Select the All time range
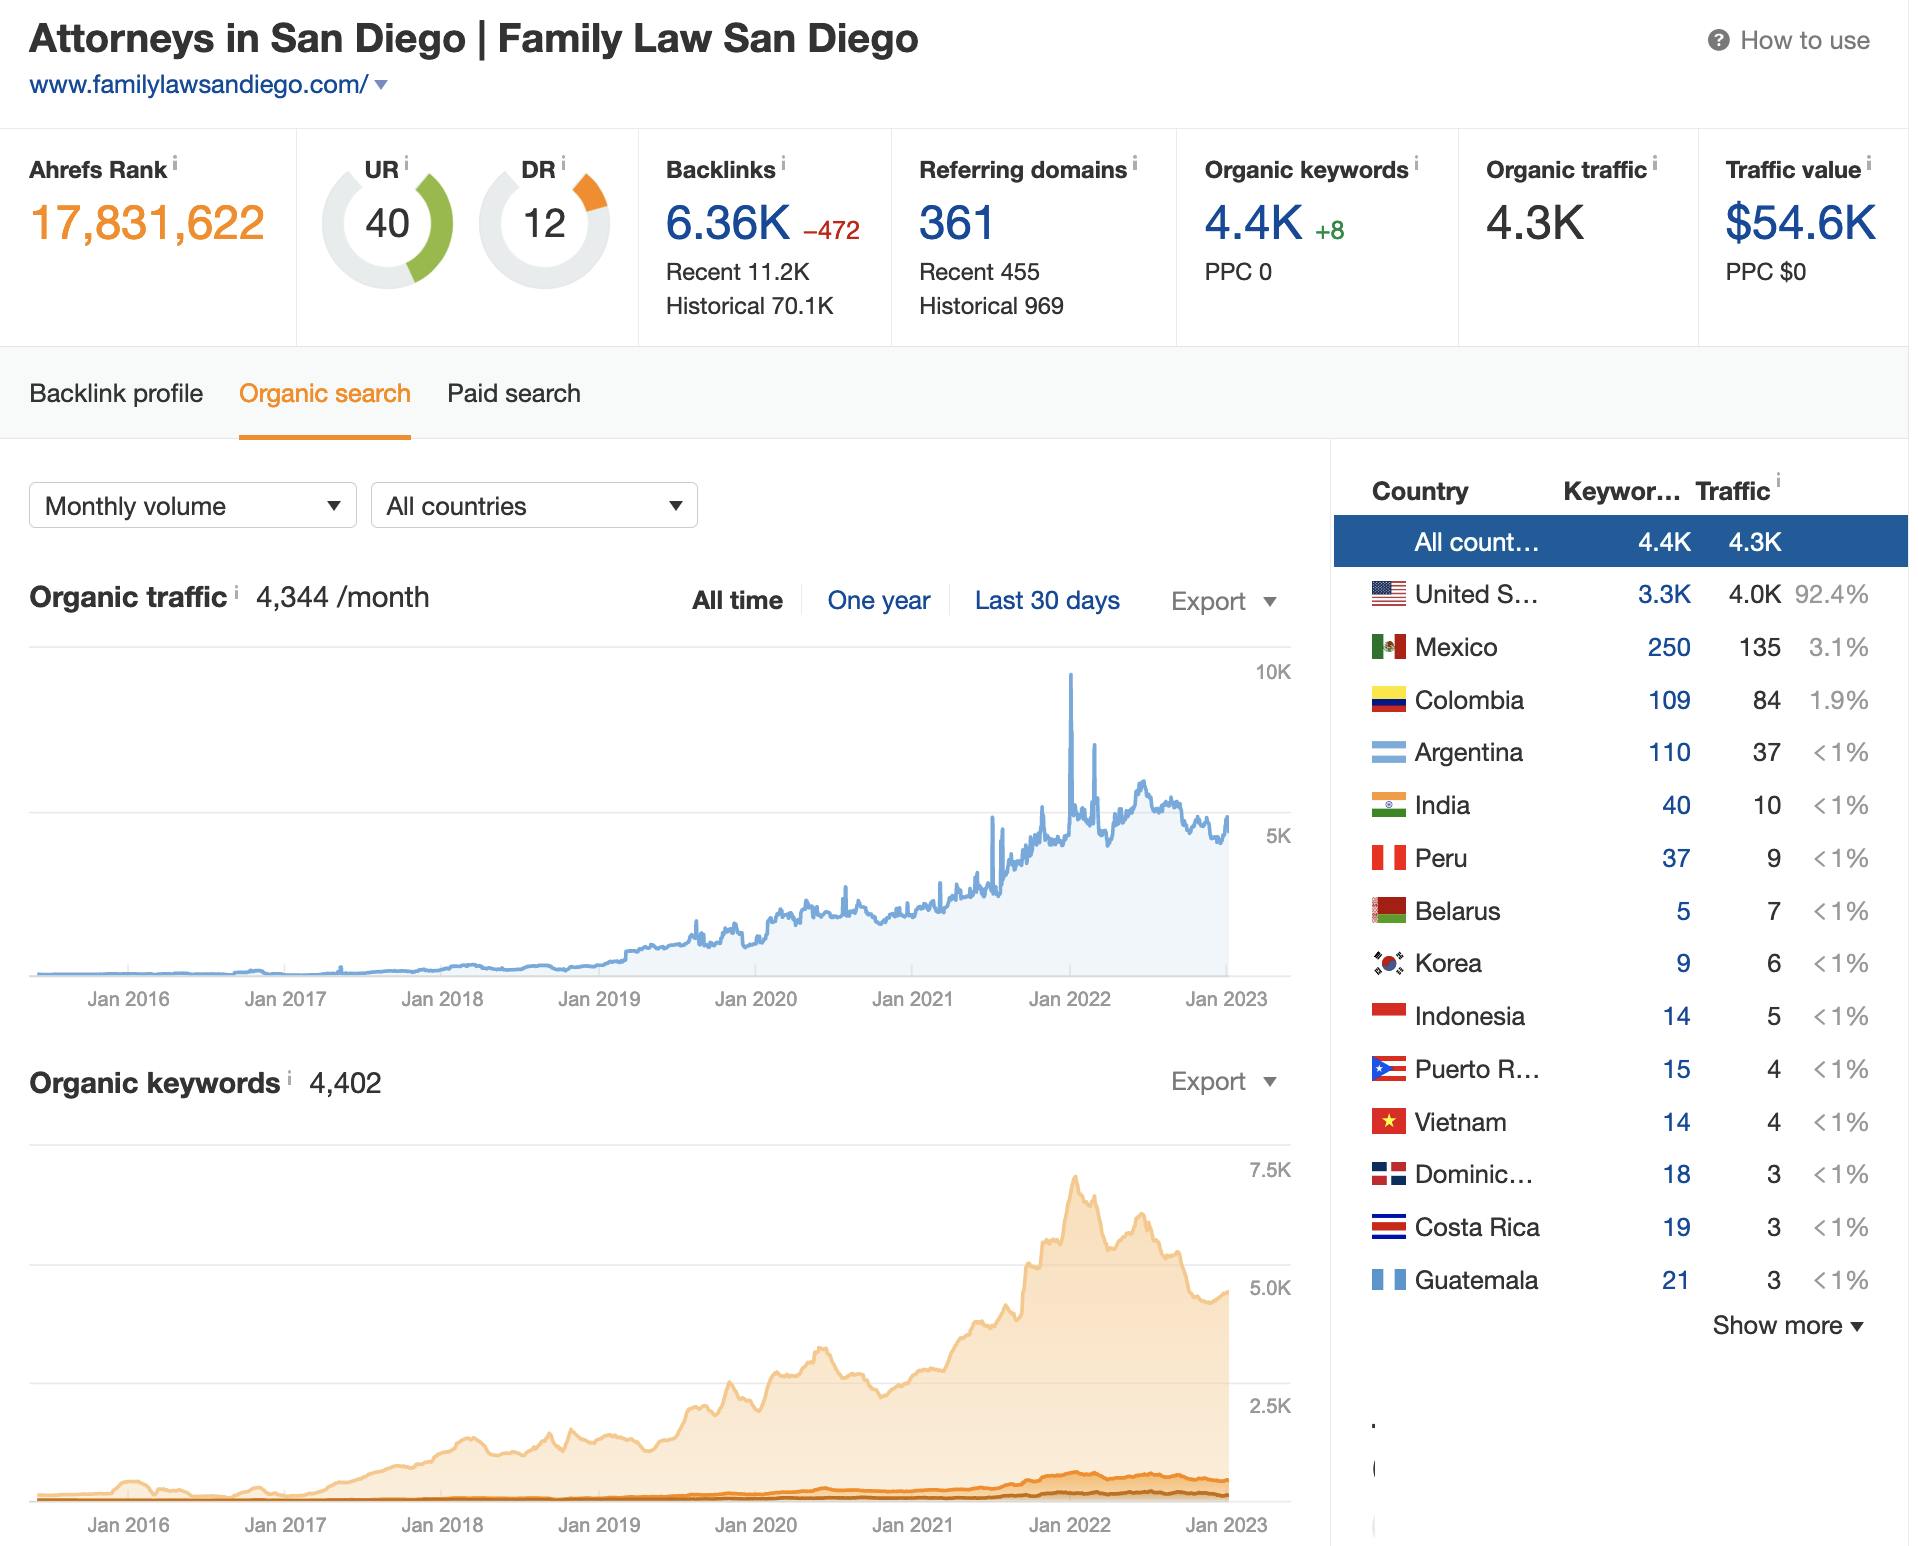Viewport: 1918px width, 1546px height. click(737, 601)
